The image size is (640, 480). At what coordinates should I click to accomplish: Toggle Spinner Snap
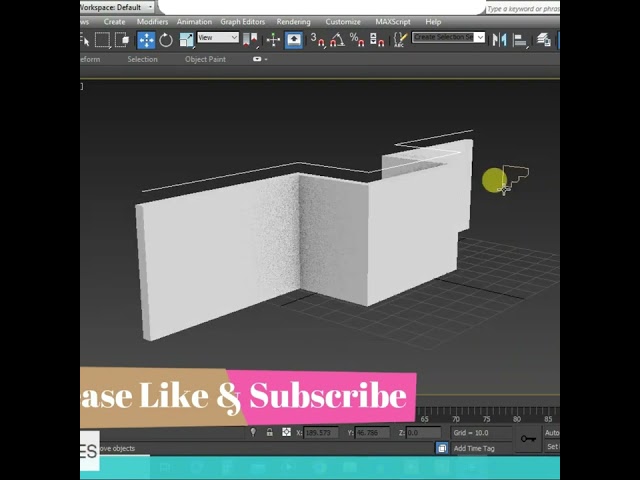[377, 40]
